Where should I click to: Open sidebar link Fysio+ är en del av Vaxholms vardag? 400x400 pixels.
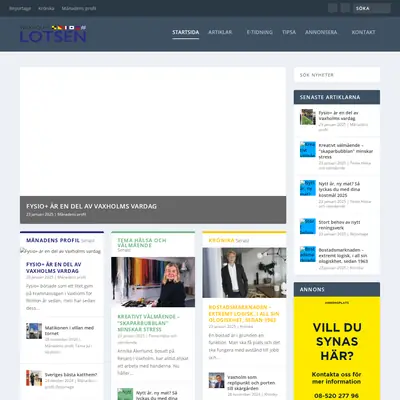[338, 115]
